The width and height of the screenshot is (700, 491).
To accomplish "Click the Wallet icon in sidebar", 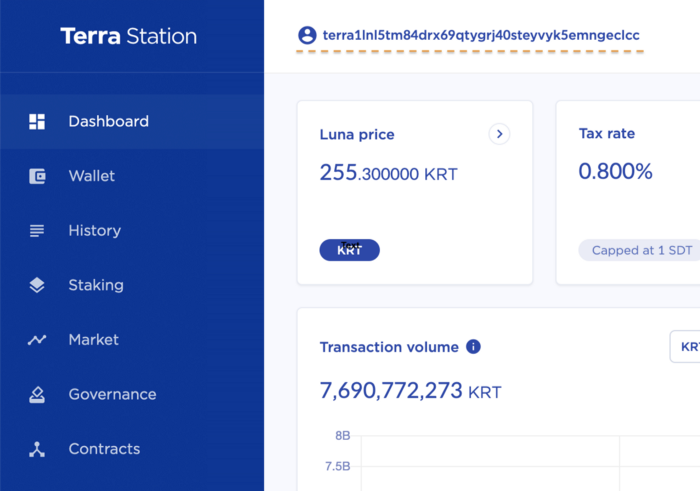I will pos(37,176).
